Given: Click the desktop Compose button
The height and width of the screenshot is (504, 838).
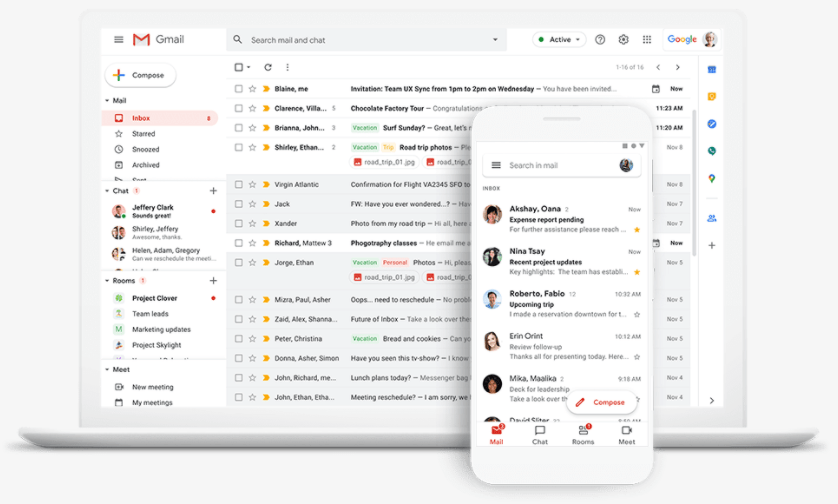Looking at the screenshot, I should (x=141, y=75).
